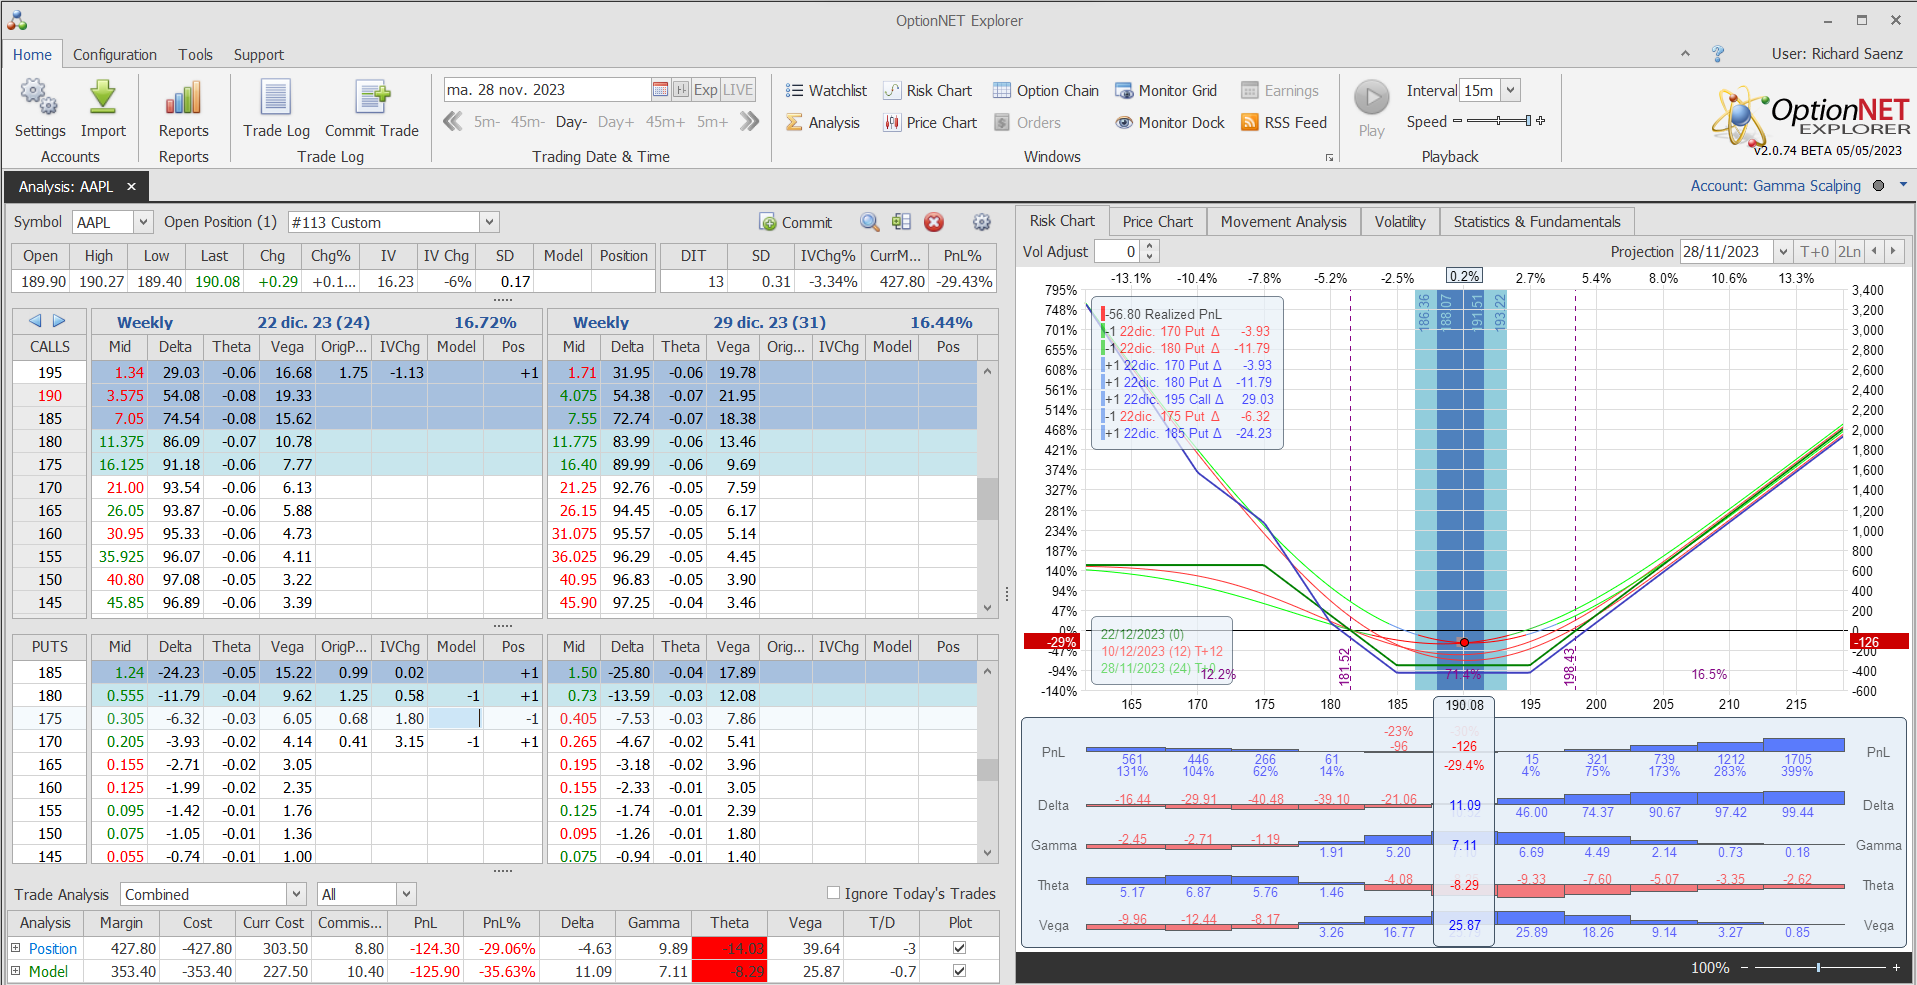Image resolution: width=1917 pixels, height=985 pixels.
Task: Click the Import download arrow icon
Action: click(103, 98)
